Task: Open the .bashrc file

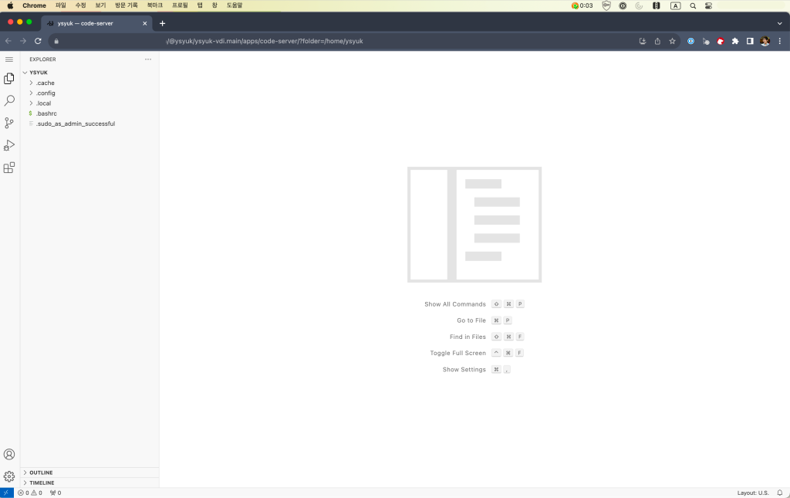Action: click(x=47, y=114)
